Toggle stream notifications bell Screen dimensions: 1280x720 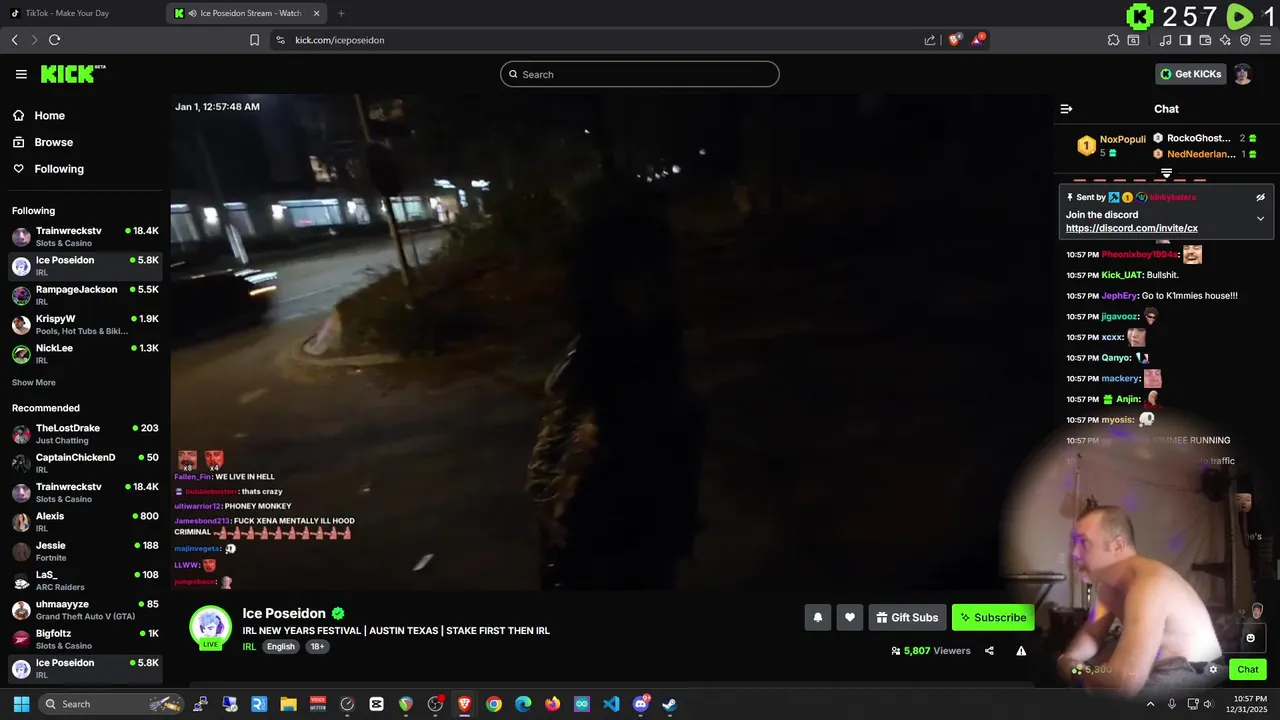[817, 618]
